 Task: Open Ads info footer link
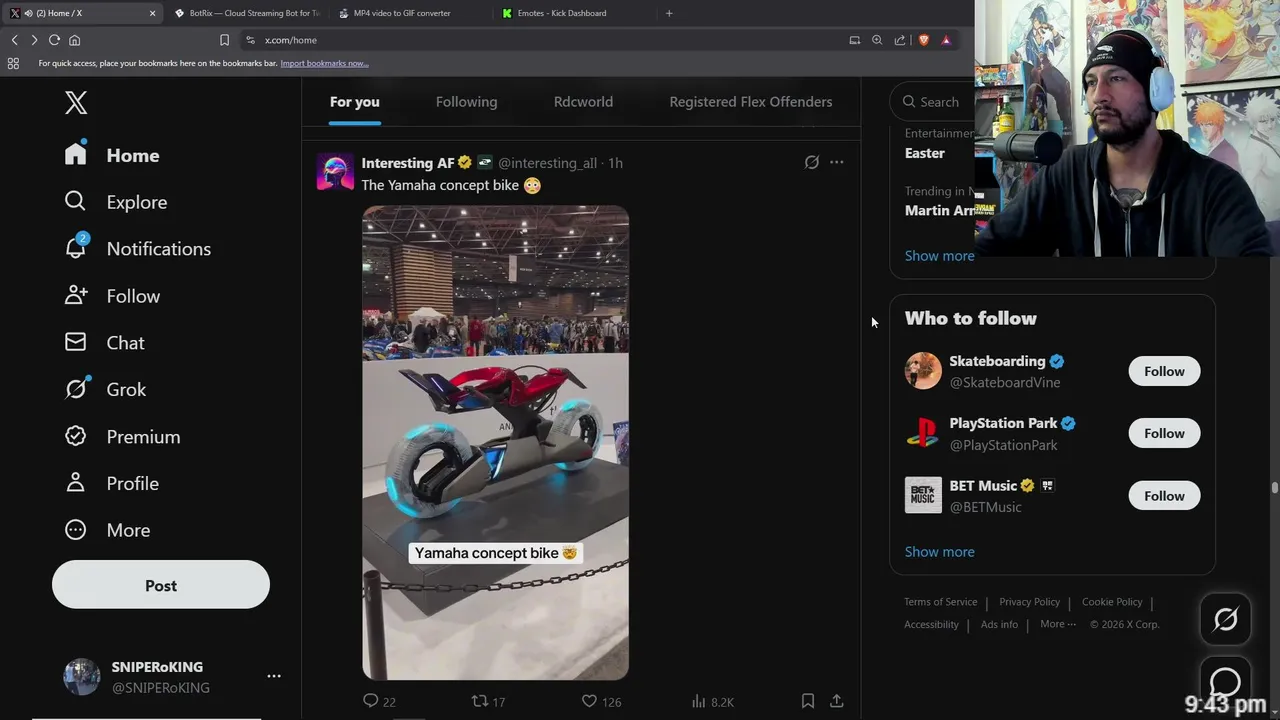point(999,624)
